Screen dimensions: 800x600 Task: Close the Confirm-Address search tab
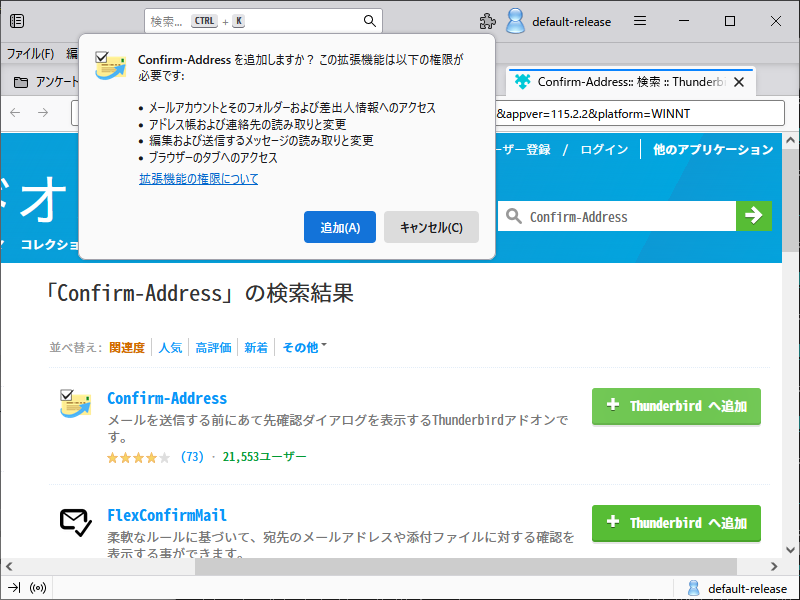click(x=739, y=82)
